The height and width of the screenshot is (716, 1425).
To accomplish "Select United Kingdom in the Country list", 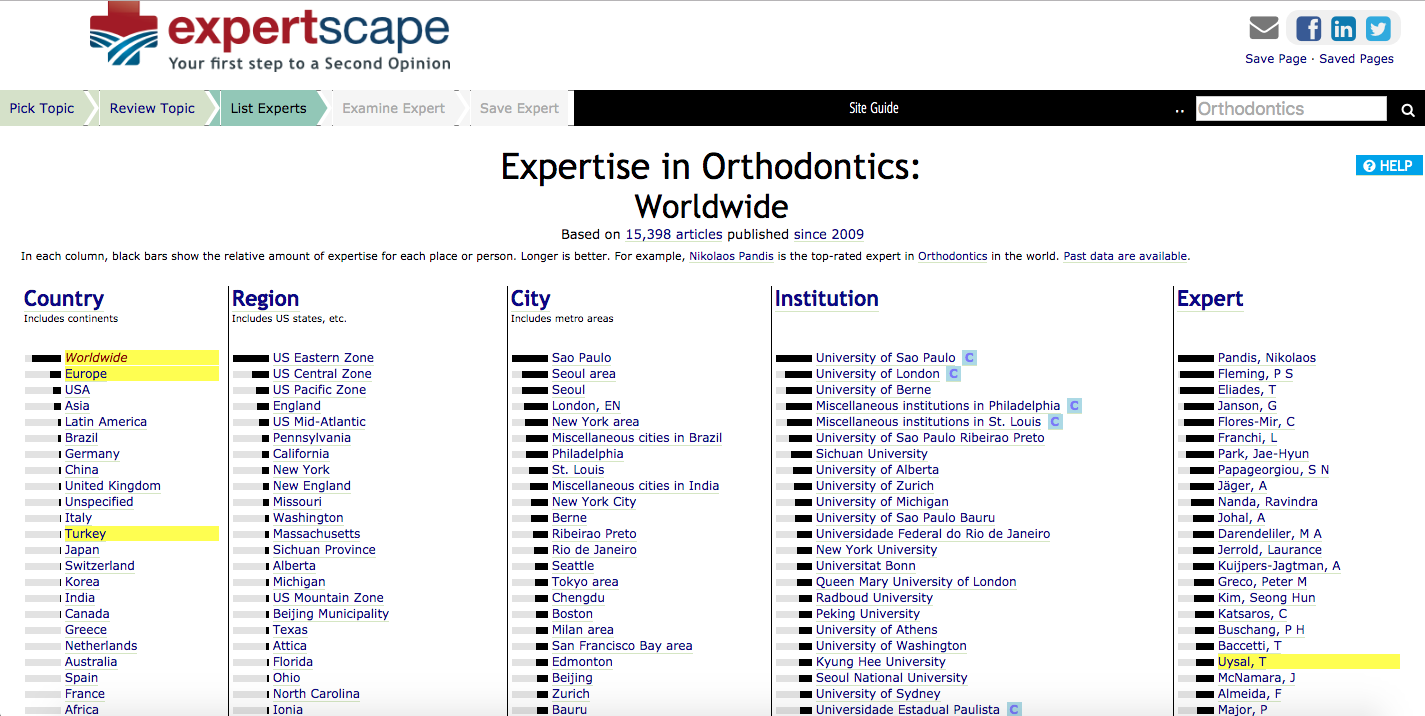I will point(113,486).
